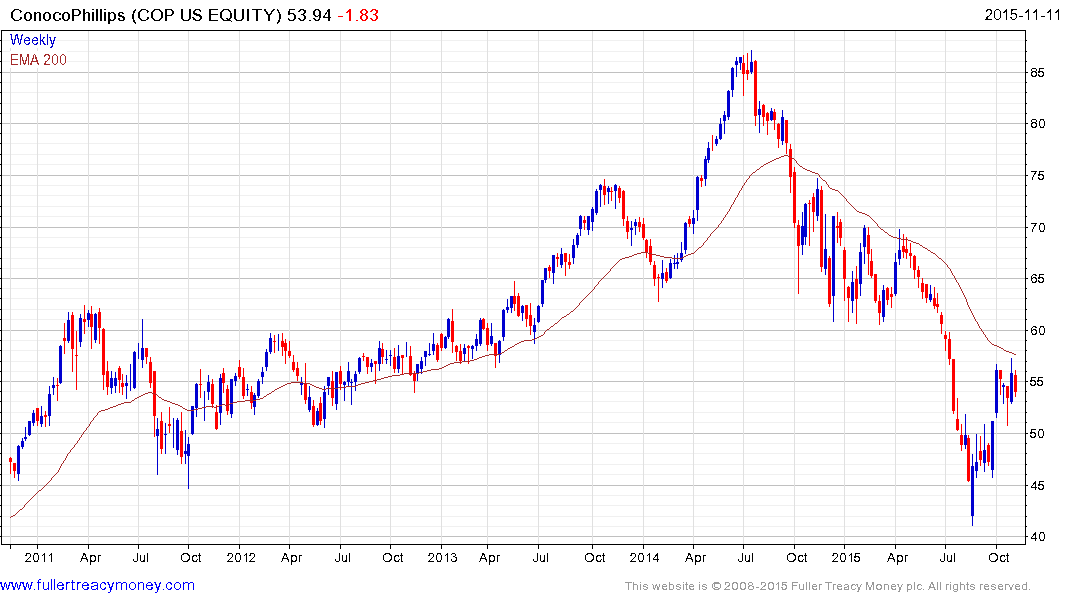Viewport: 1075px width, 600px height.
Task: Click the 65 price axis label
Action: tap(1037, 278)
